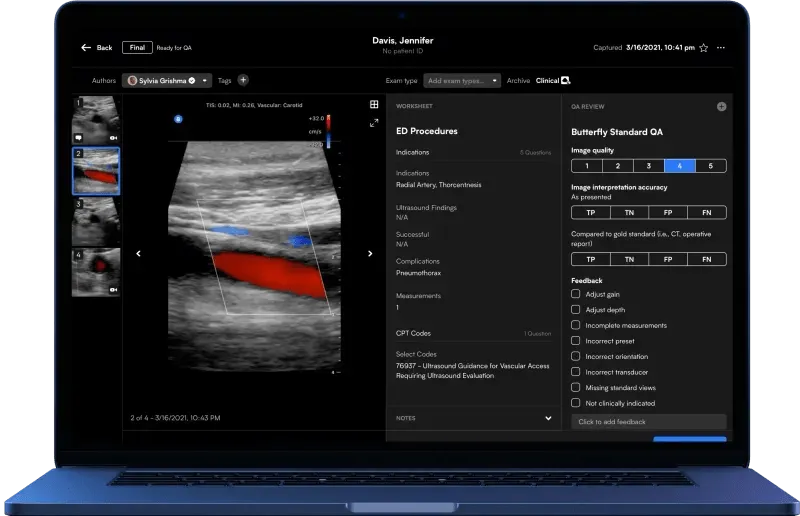The image size is (800, 516).
Task: Open the Add exam types dropdown
Action: pyautogui.click(x=462, y=81)
